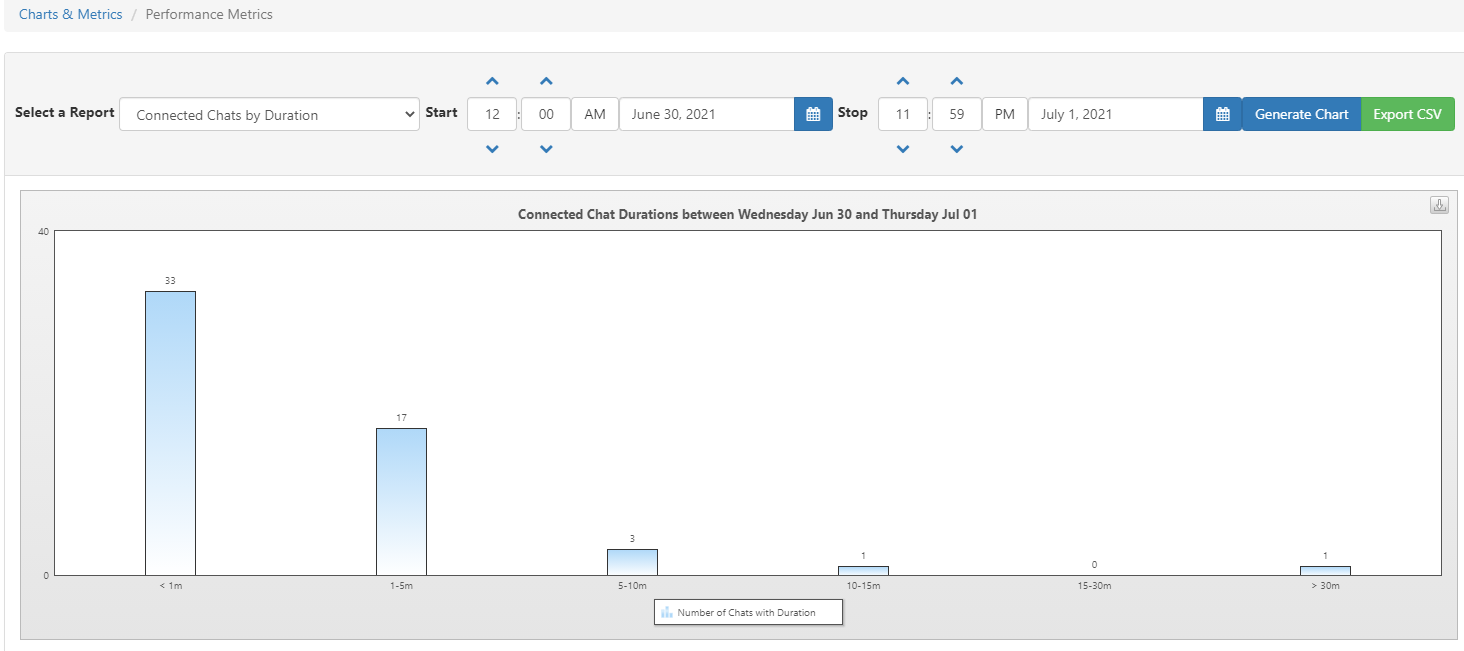Click the '5-10m' bar with 3 chats

point(632,562)
